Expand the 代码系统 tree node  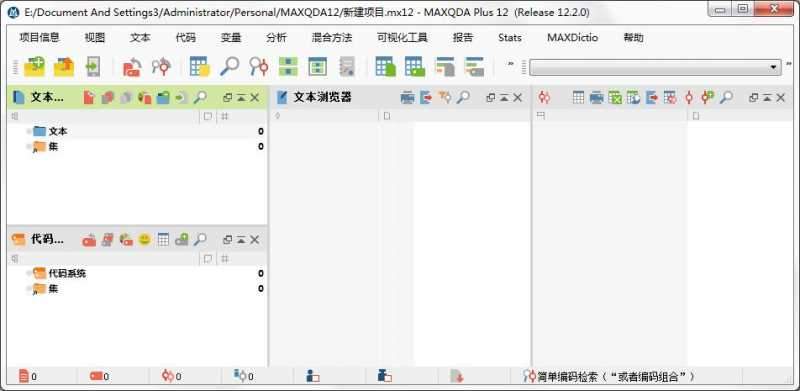(x=29, y=274)
